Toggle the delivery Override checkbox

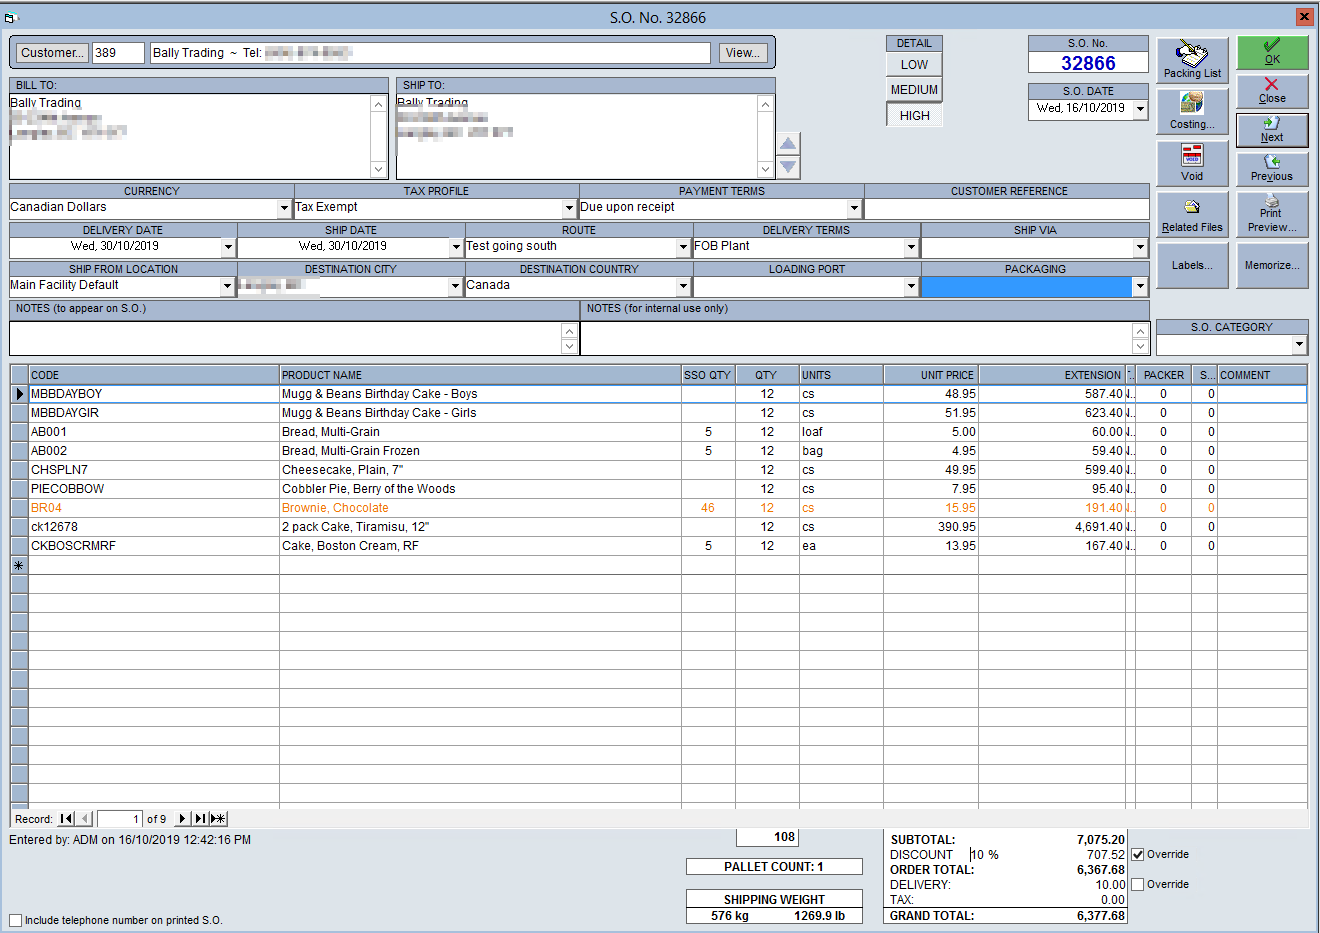1137,884
